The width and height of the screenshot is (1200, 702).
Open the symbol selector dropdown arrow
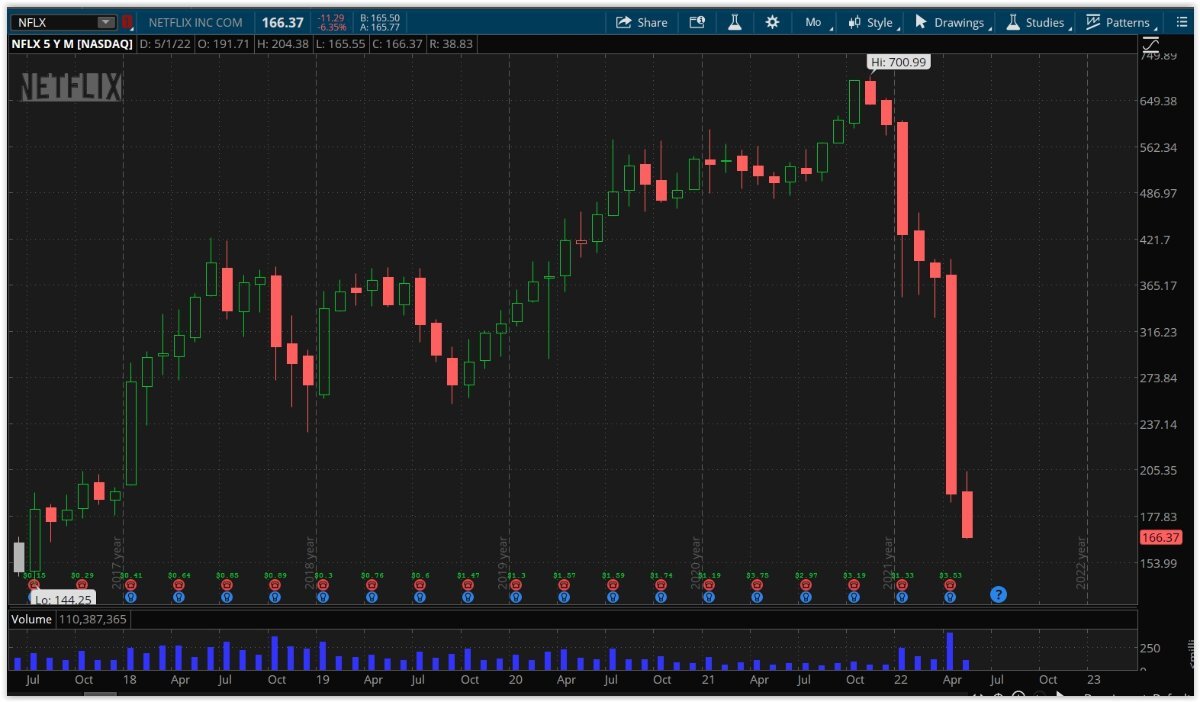pos(106,22)
